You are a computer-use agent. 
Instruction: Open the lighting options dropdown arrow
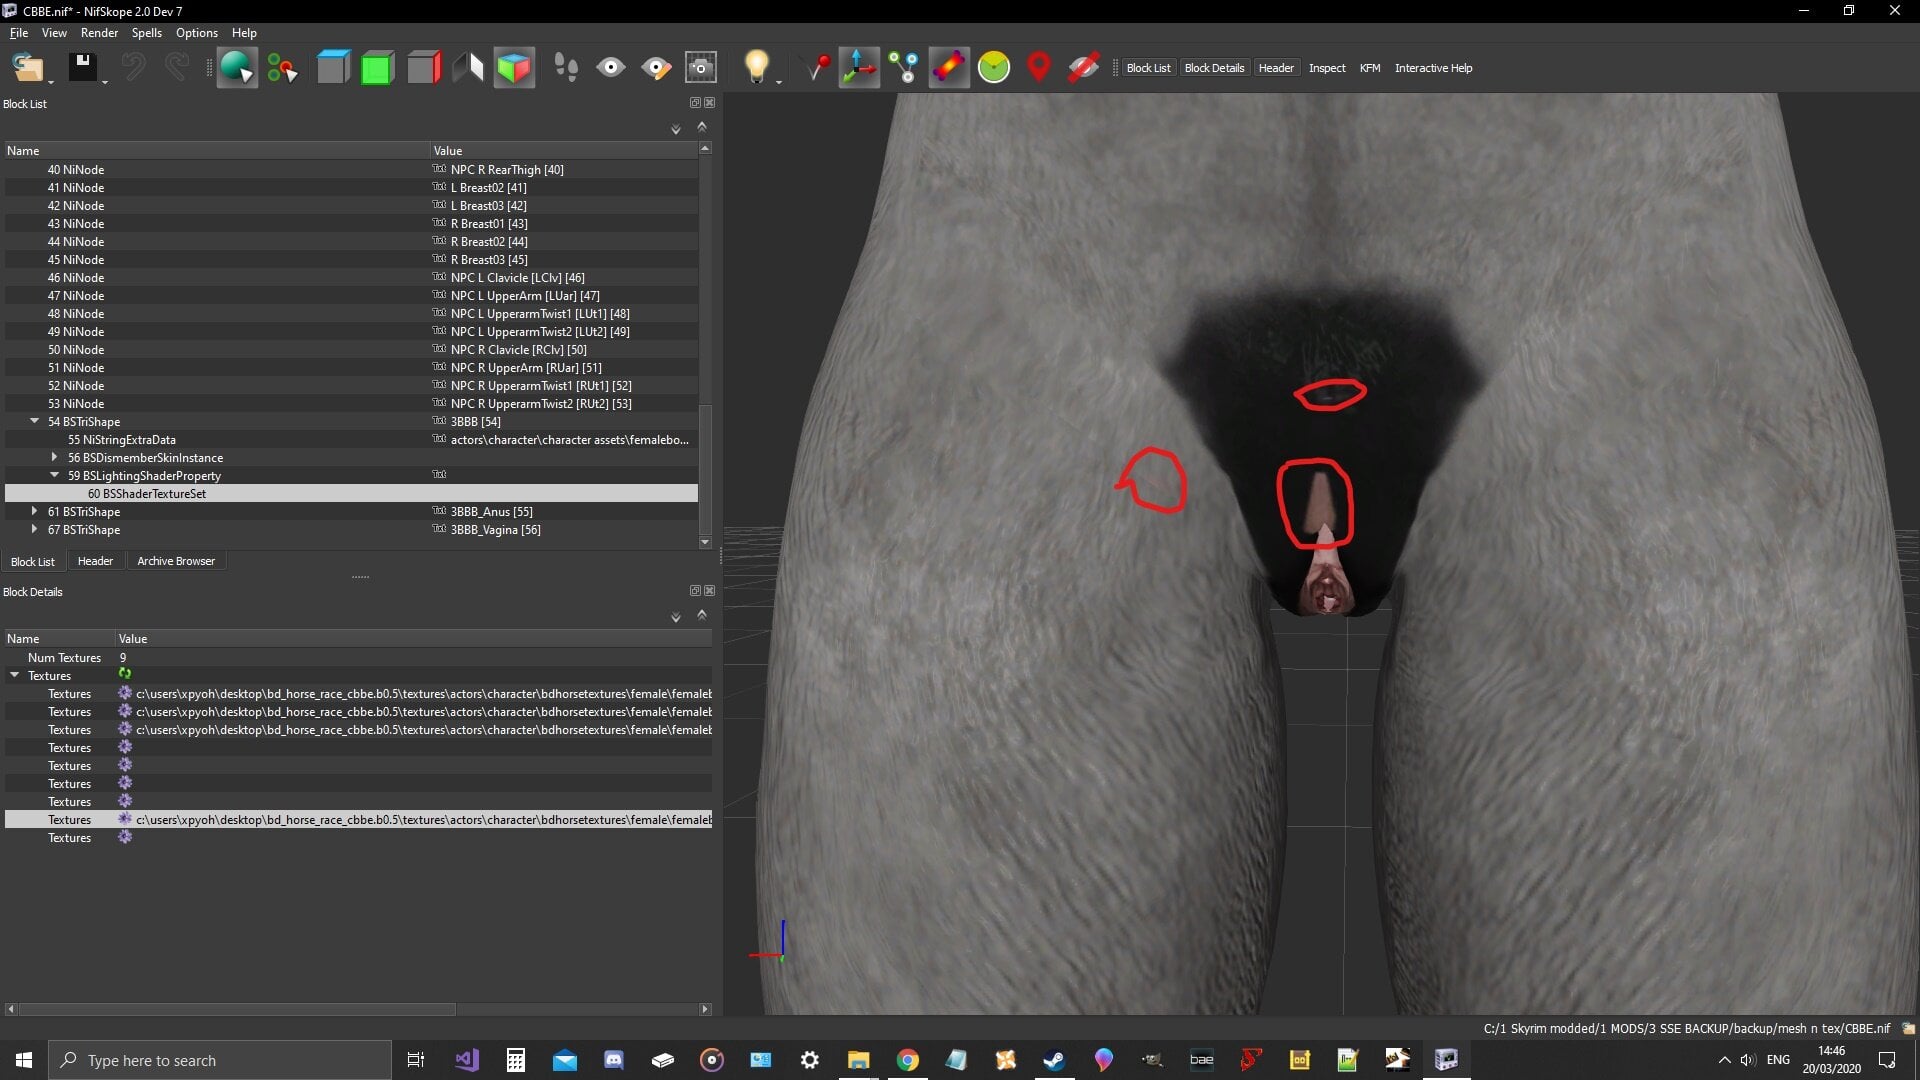point(779,82)
